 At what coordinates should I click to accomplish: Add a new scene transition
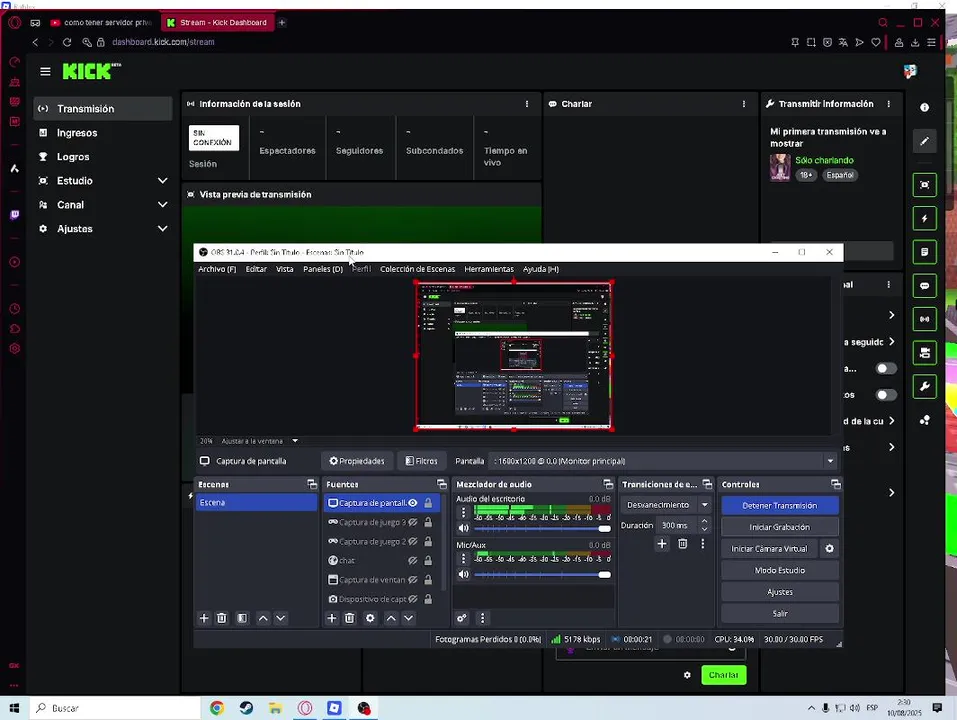pyautogui.click(x=662, y=544)
